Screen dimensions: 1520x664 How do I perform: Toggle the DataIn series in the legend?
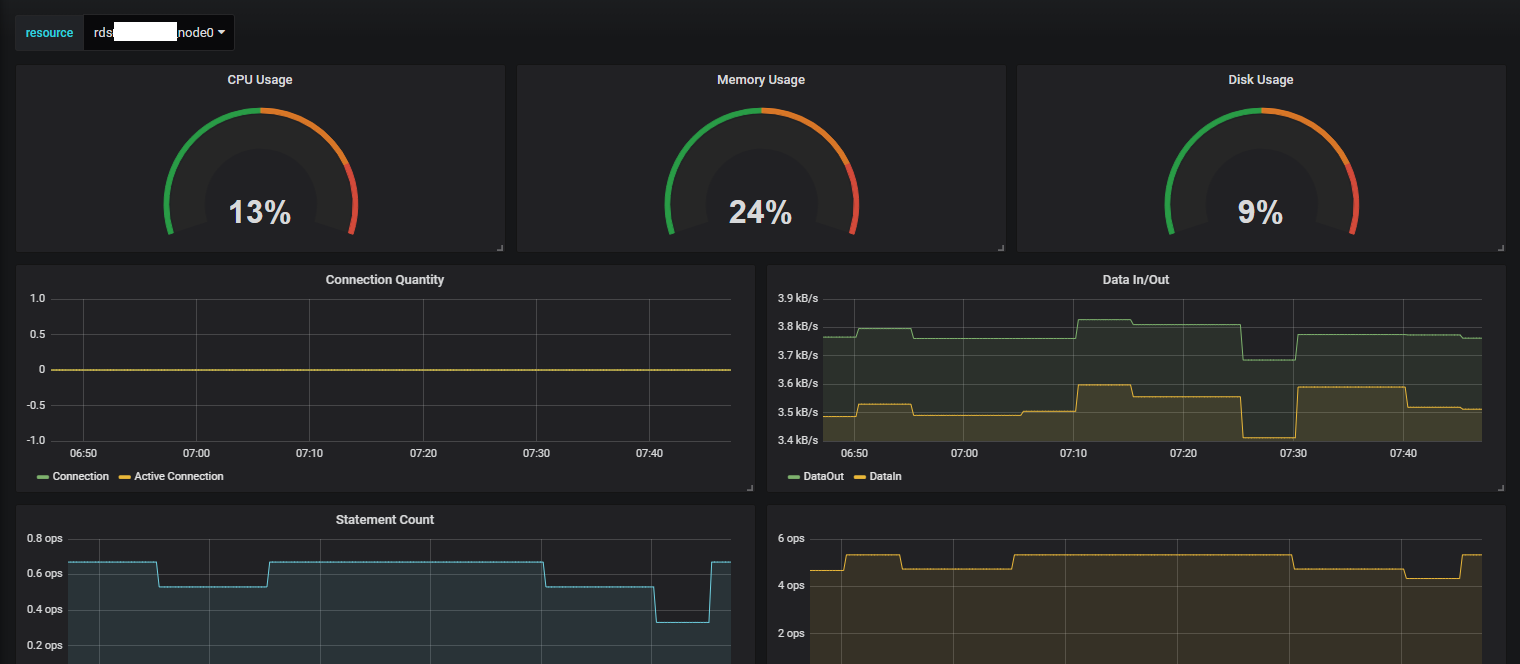pyautogui.click(x=887, y=477)
